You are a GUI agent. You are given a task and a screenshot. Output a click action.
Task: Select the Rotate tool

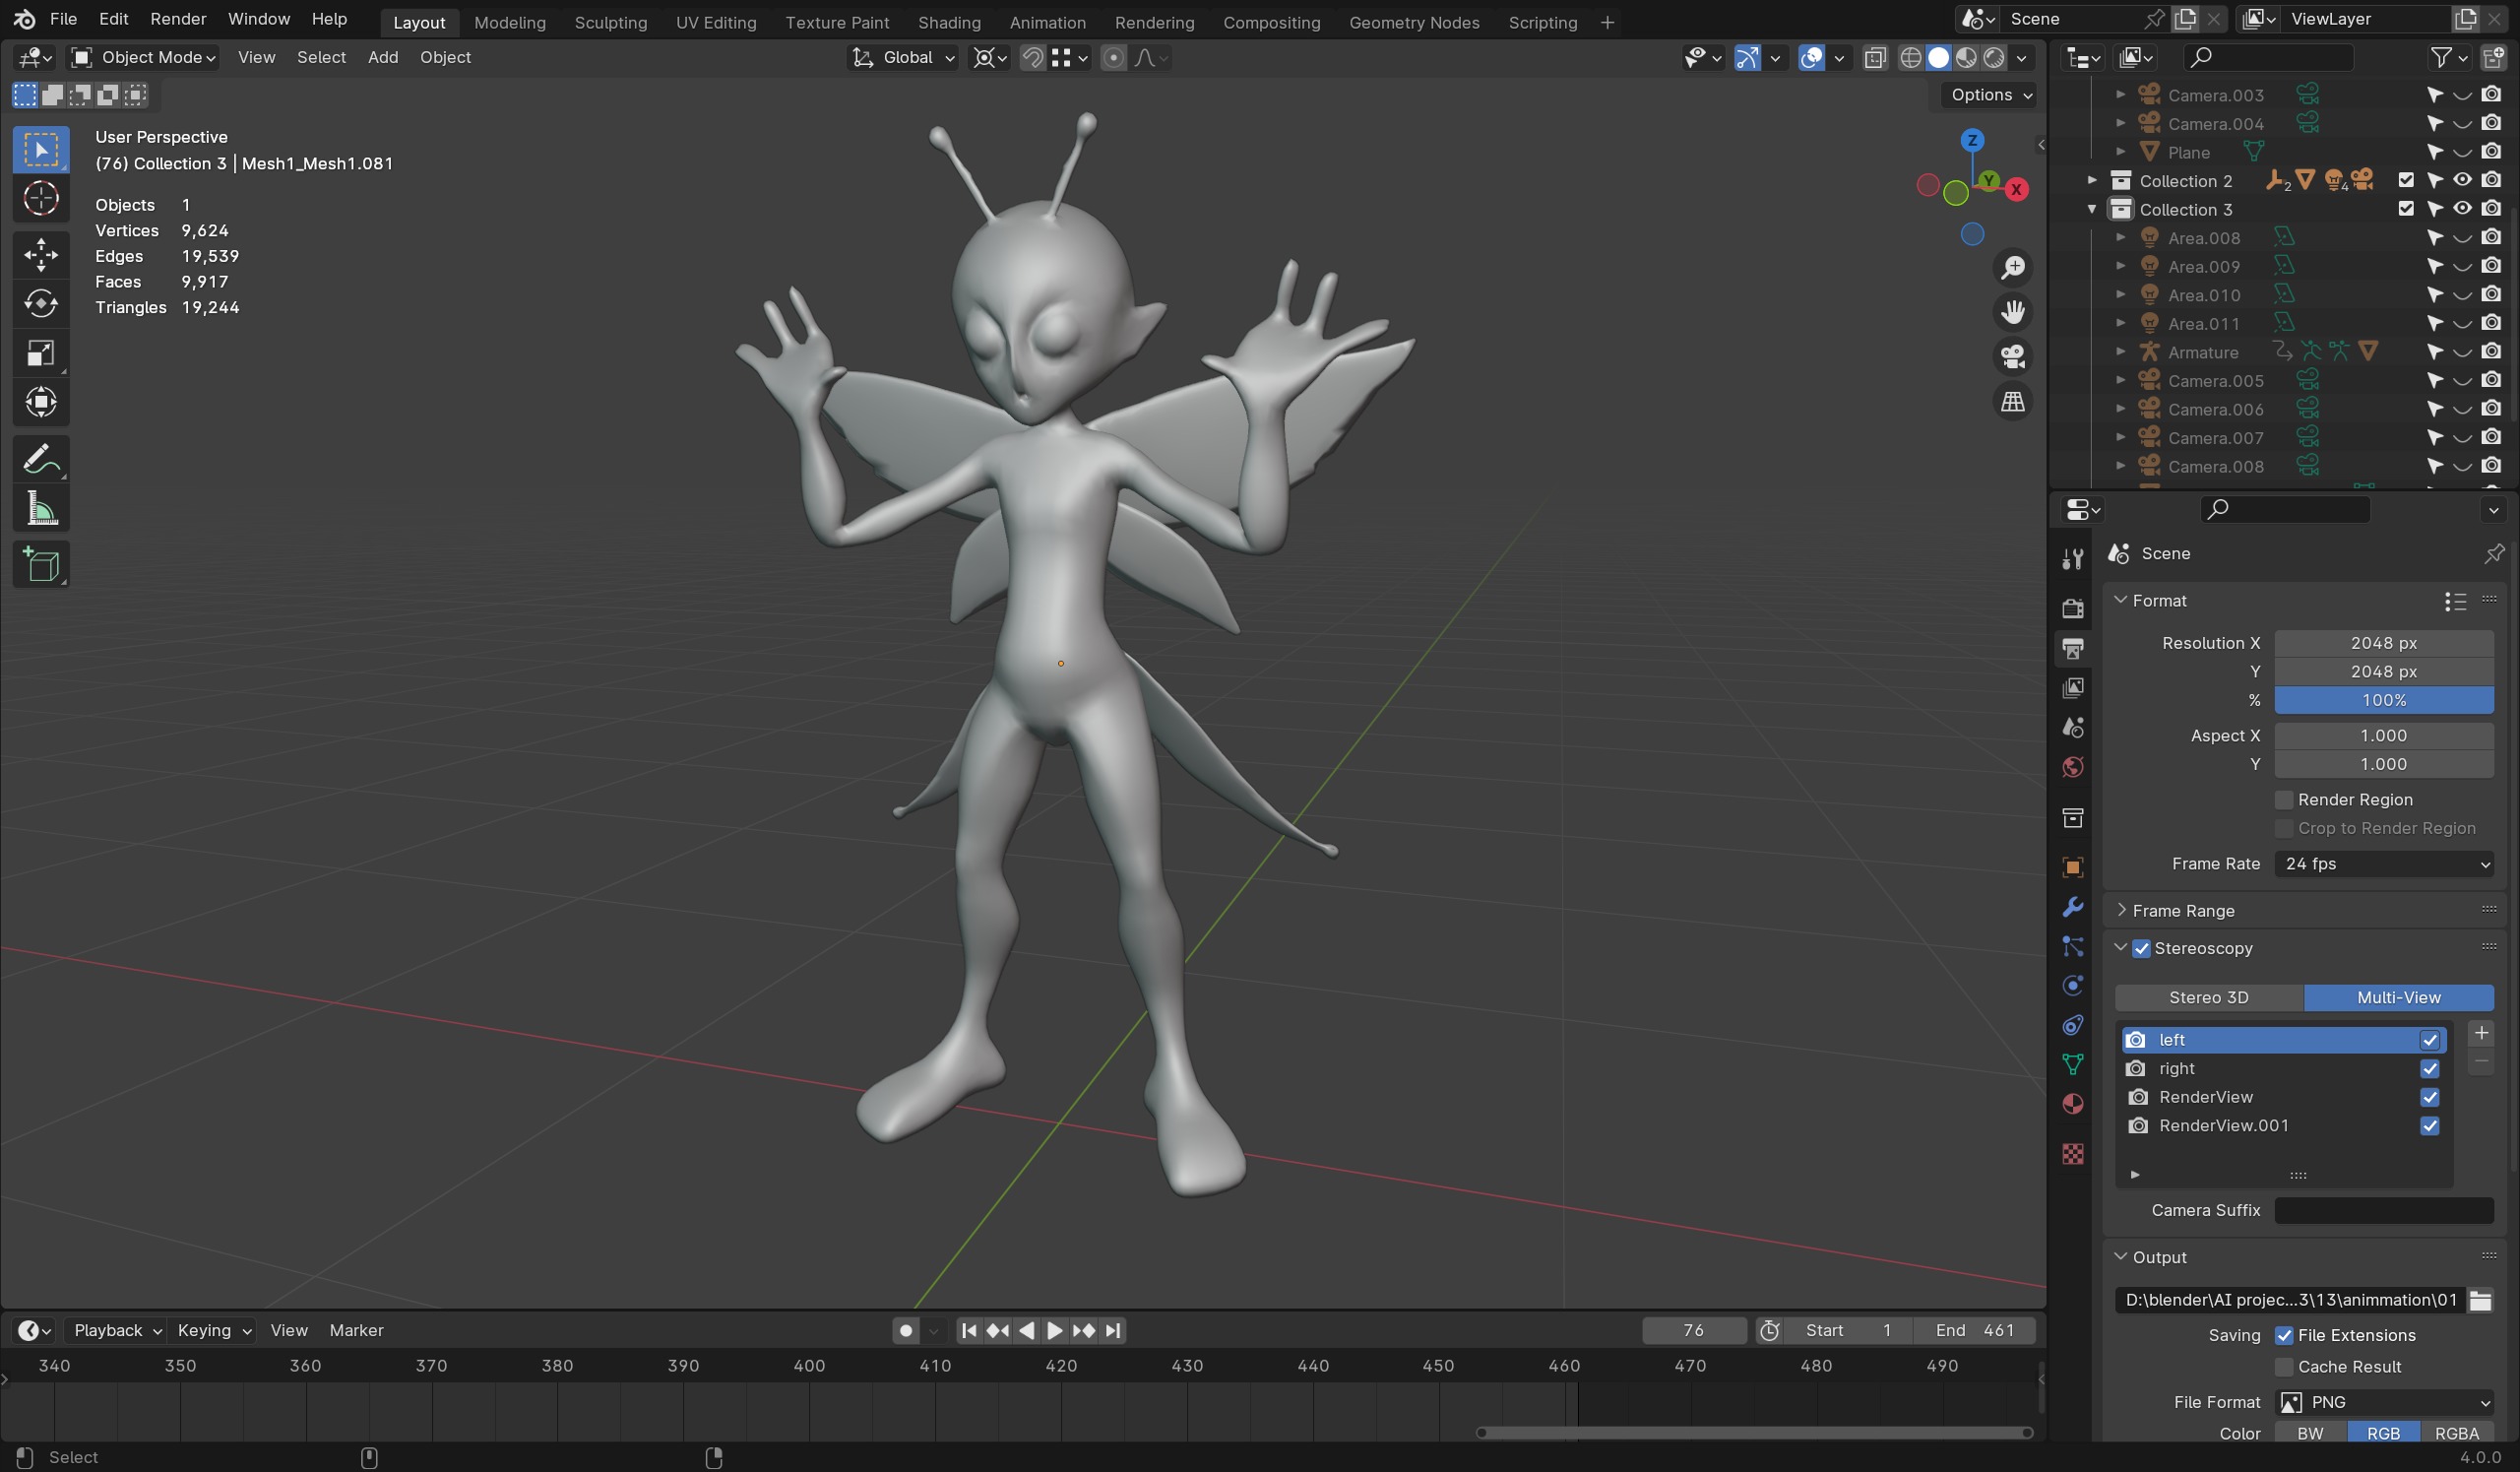click(x=41, y=303)
